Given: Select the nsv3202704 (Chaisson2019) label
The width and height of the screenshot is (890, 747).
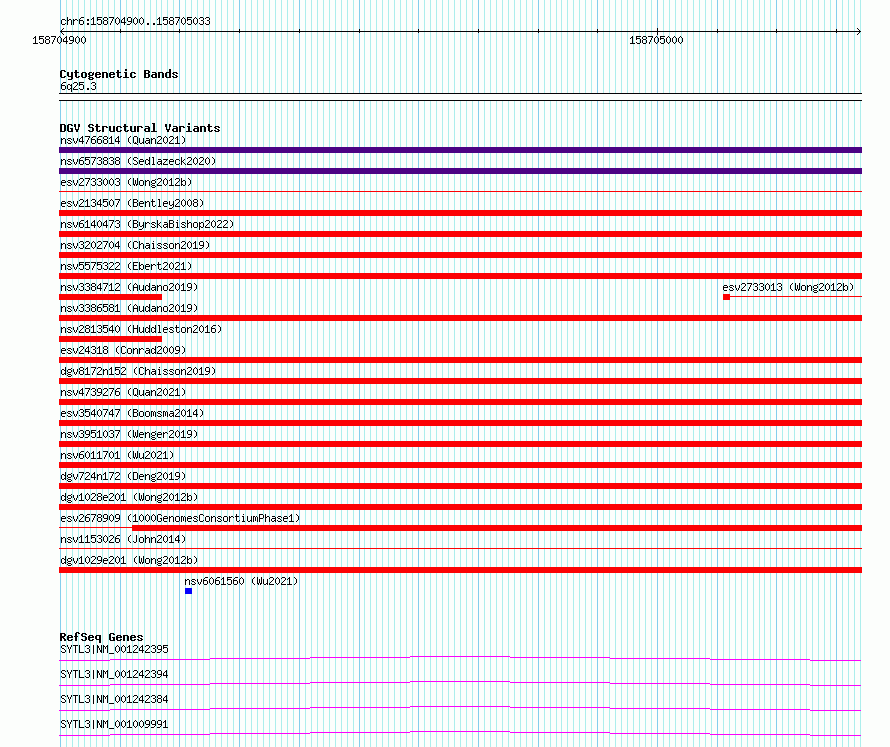Looking at the screenshot, I should (x=135, y=245).
